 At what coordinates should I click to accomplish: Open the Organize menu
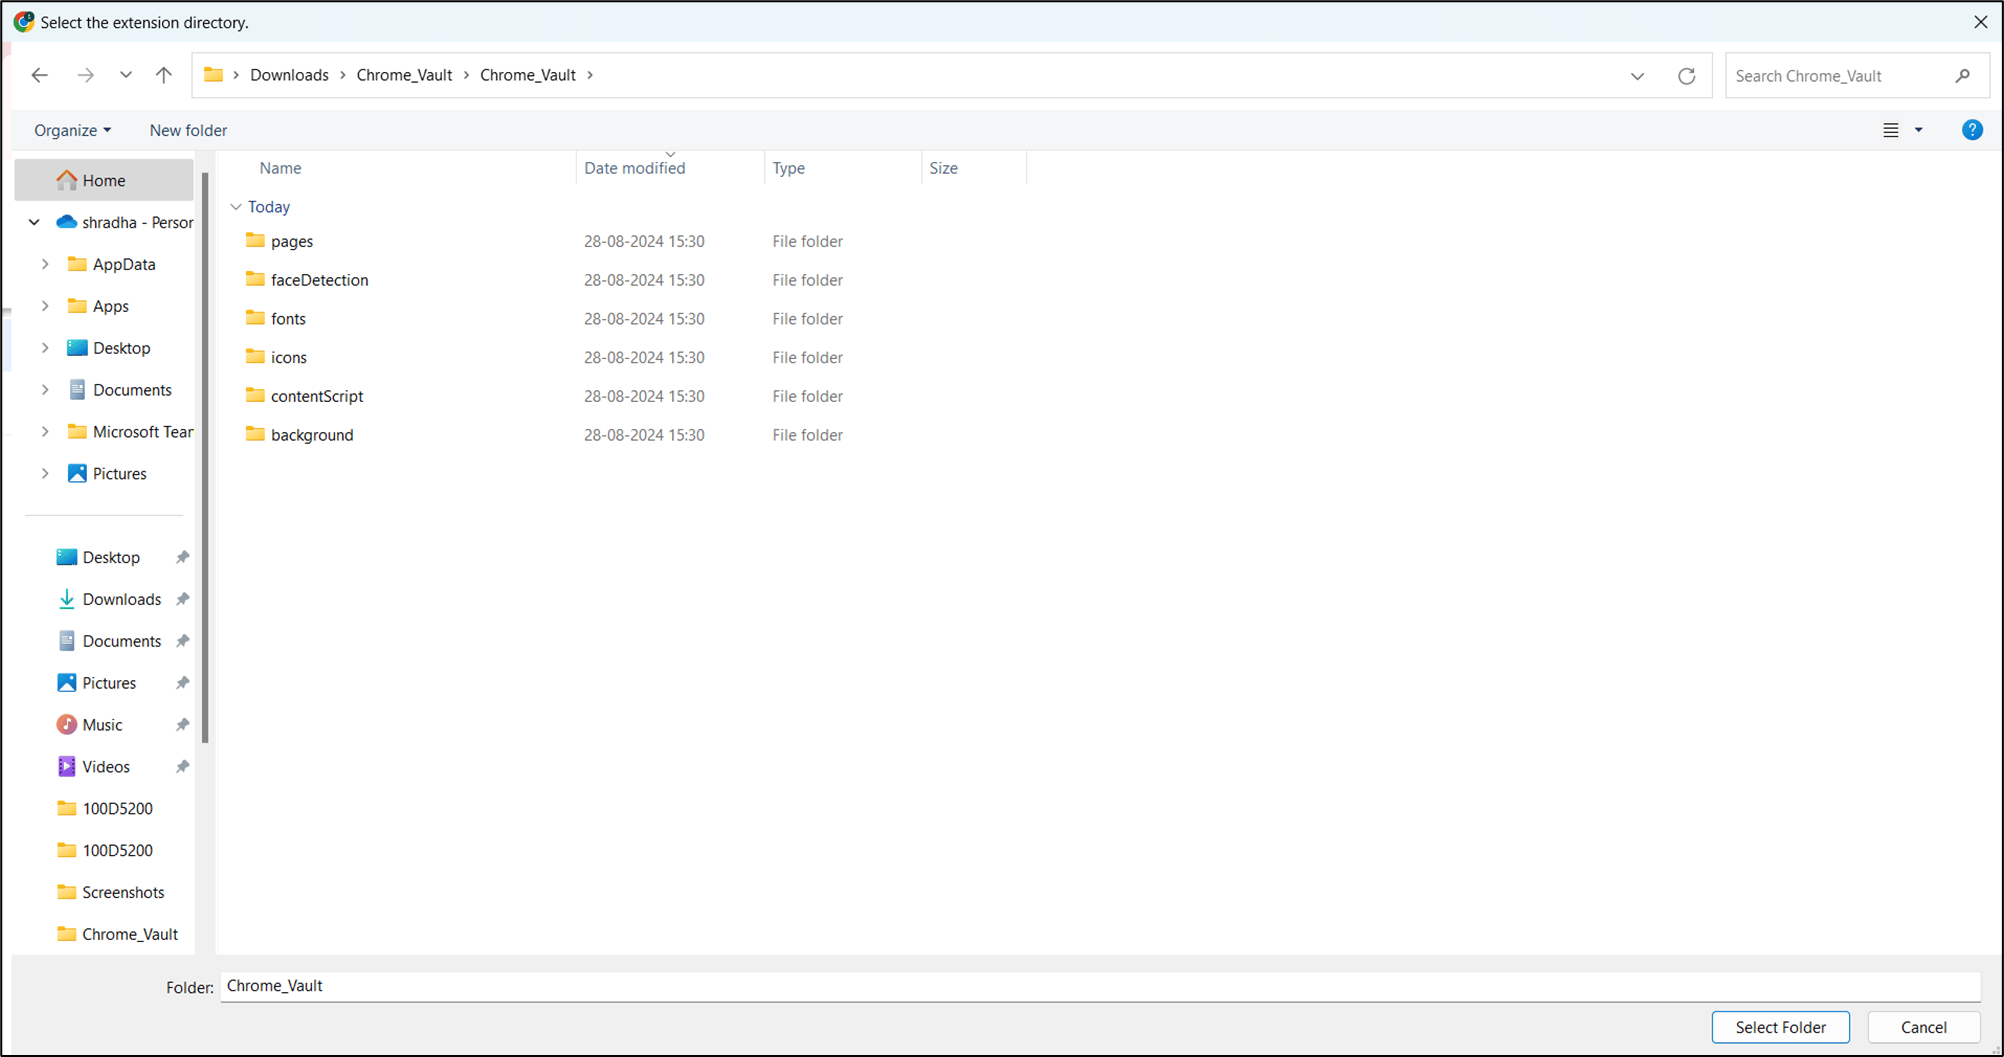click(x=72, y=130)
